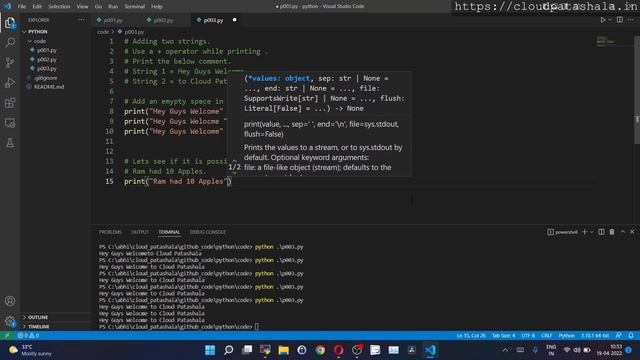The height and width of the screenshot is (360, 640).
Task: Open the Edit menu
Action: coord(37,7)
